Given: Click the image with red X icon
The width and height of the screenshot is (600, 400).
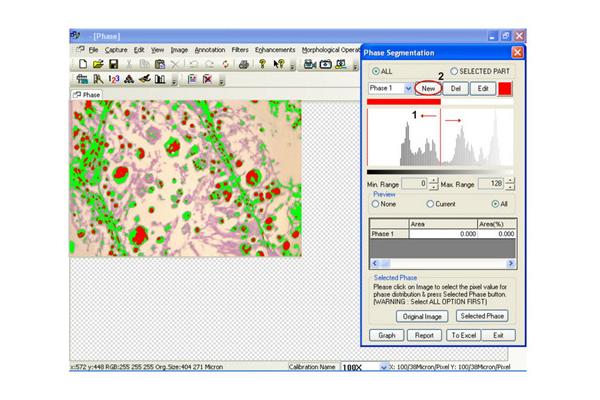Looking at the screenshot, I should (207, 79).
